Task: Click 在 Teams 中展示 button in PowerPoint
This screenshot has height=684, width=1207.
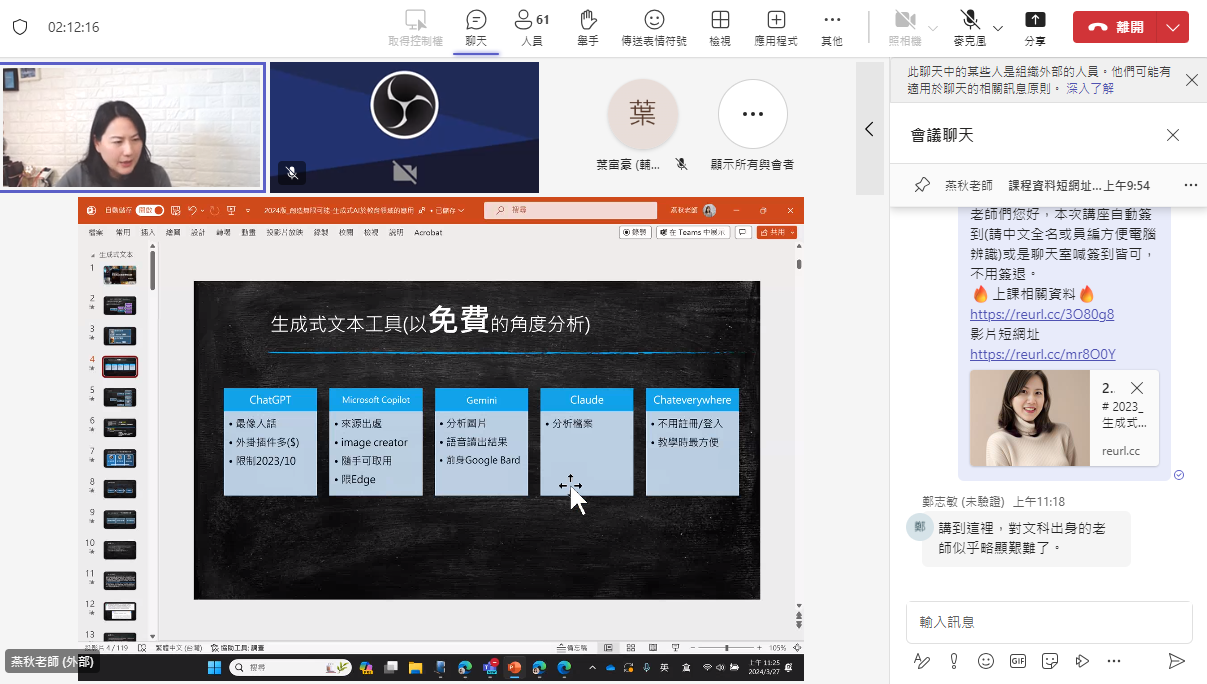Action: click(x=691, y=232)
